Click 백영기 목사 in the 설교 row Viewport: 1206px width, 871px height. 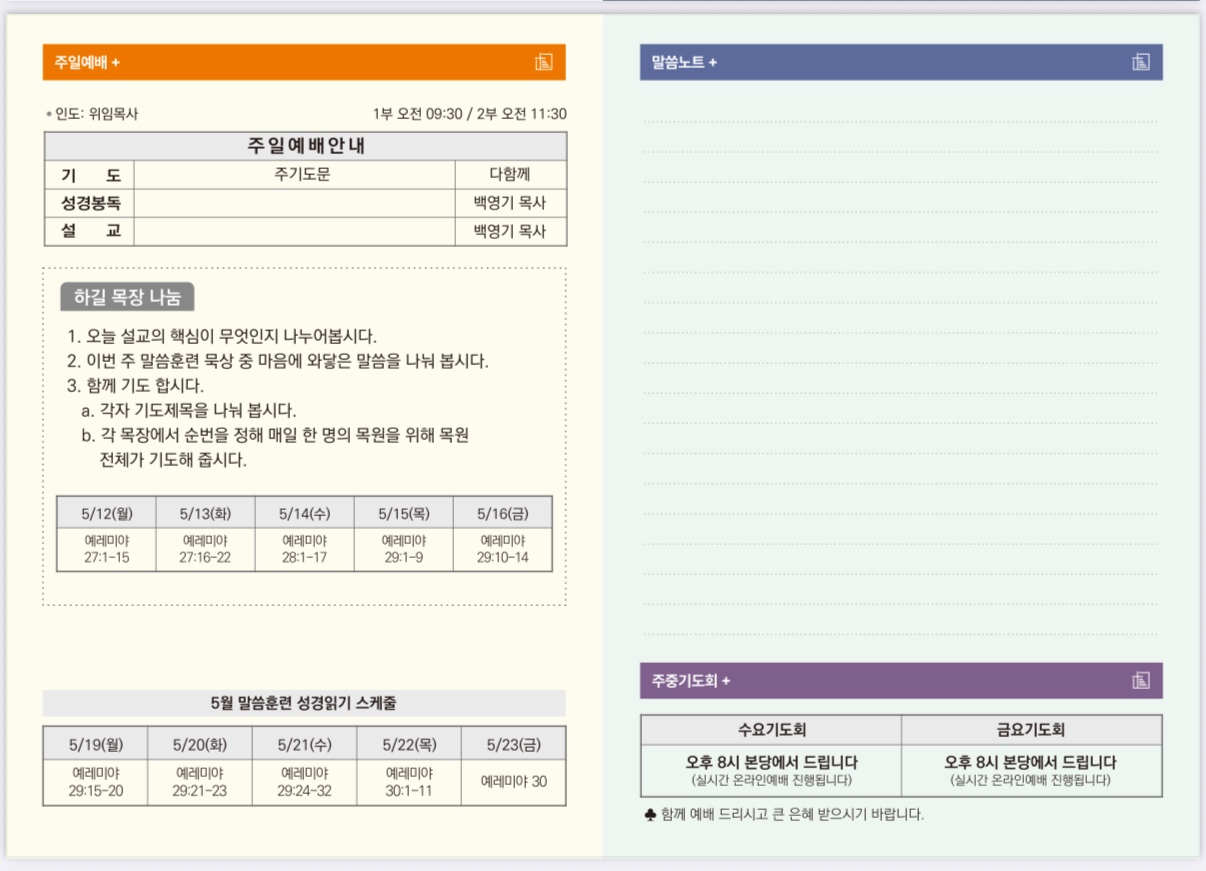[510, 231]
